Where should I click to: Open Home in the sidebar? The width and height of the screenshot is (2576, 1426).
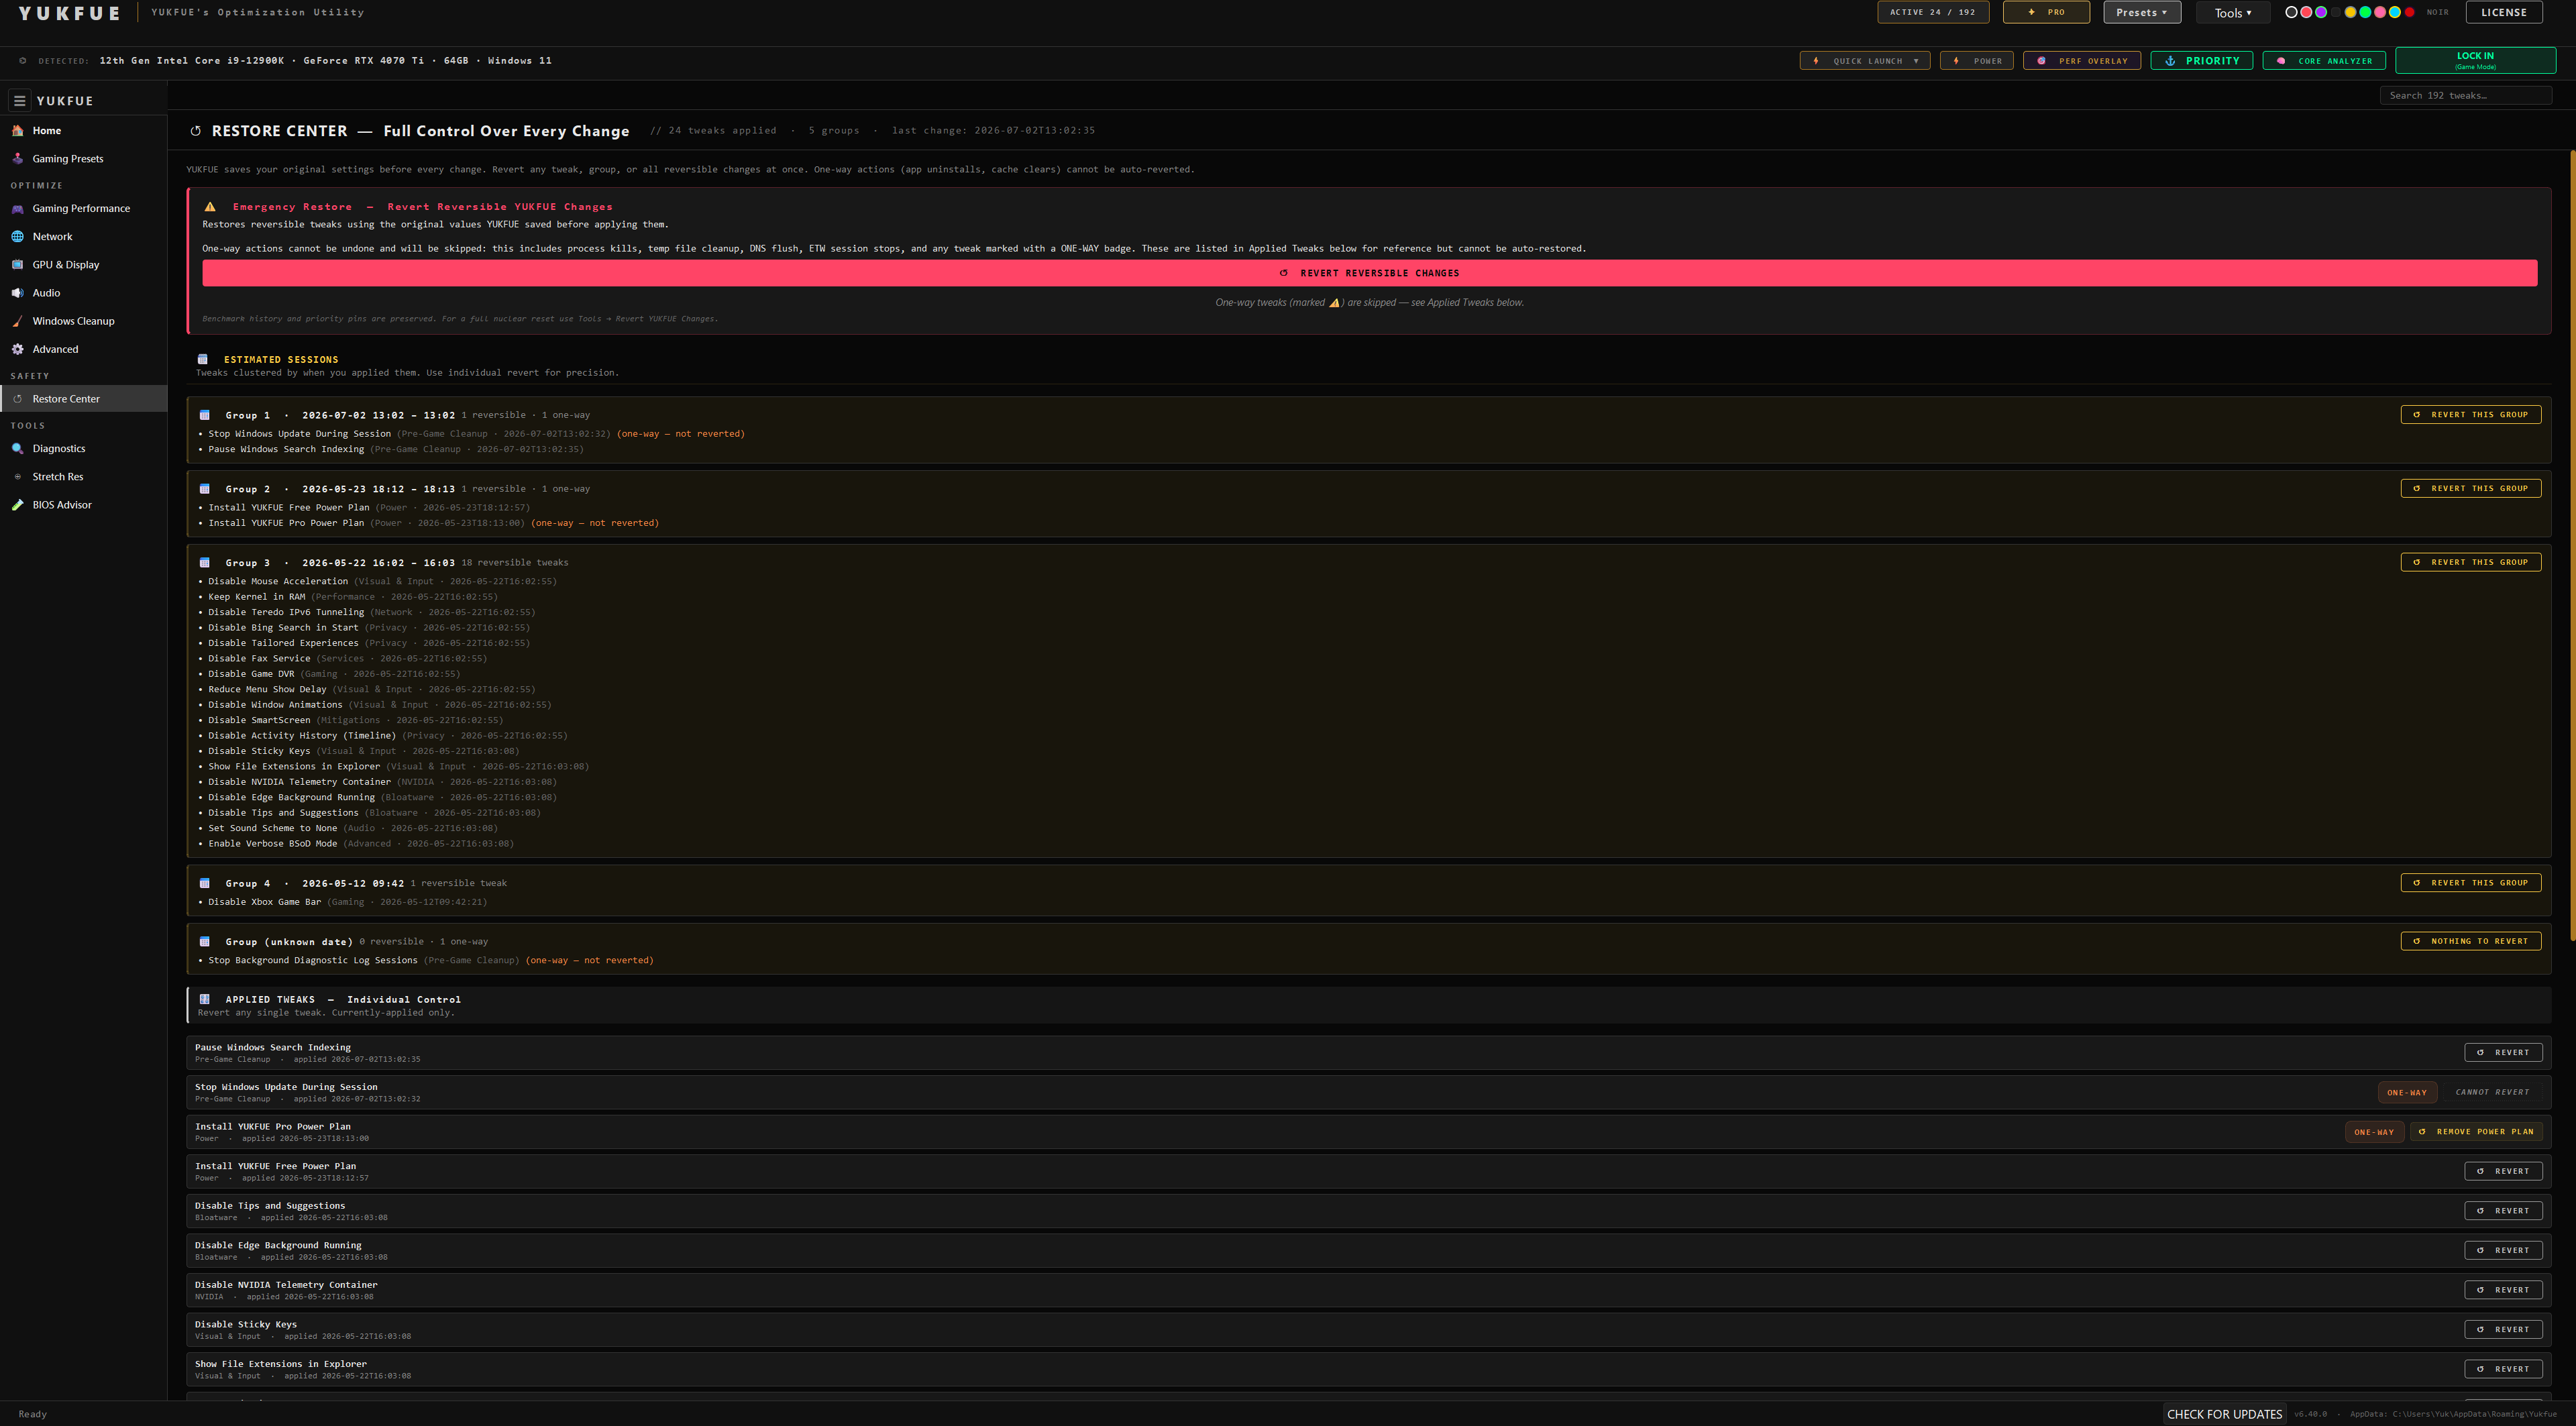click(84, 131)
